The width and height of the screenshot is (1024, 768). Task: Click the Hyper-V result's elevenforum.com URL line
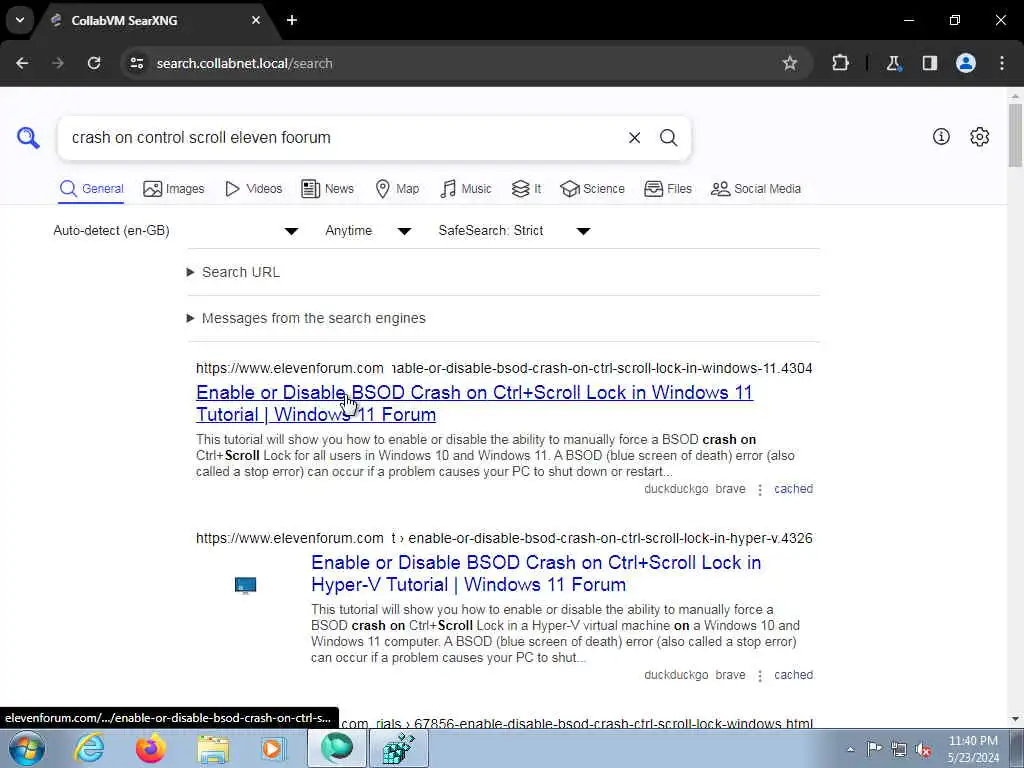click(x=504, y=538)
